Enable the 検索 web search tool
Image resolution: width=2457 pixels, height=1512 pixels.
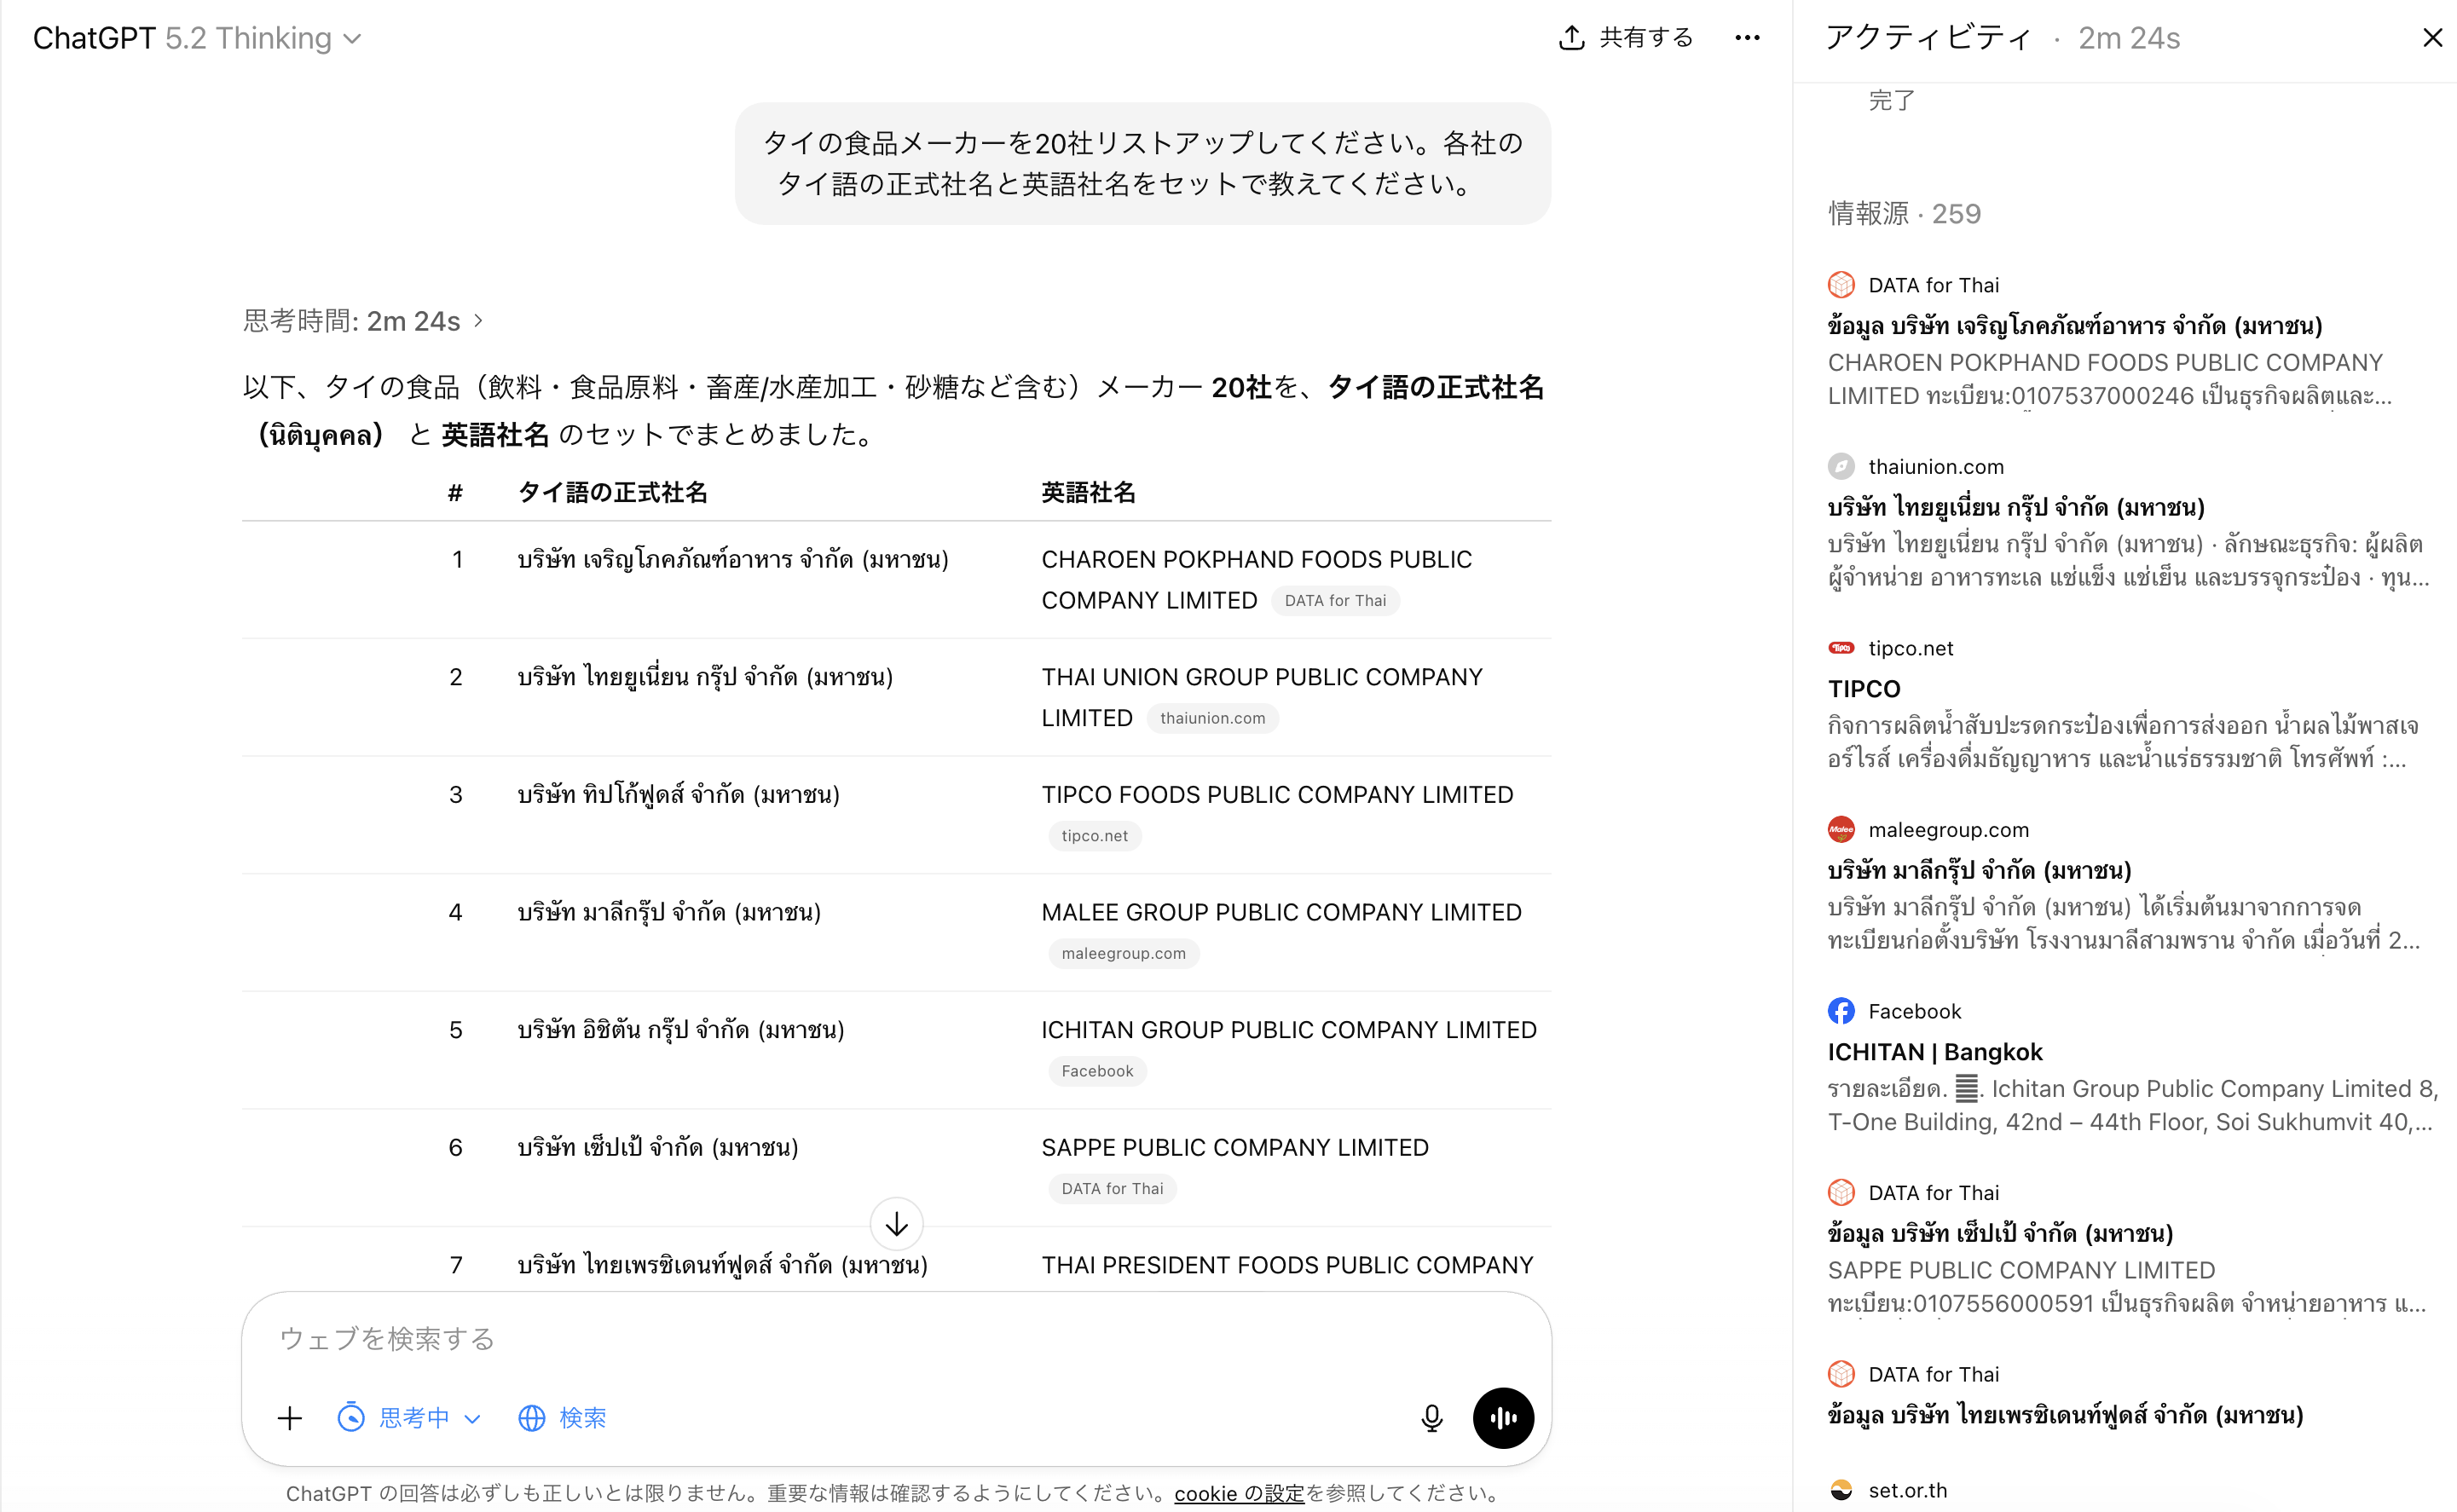[562, 1417]
